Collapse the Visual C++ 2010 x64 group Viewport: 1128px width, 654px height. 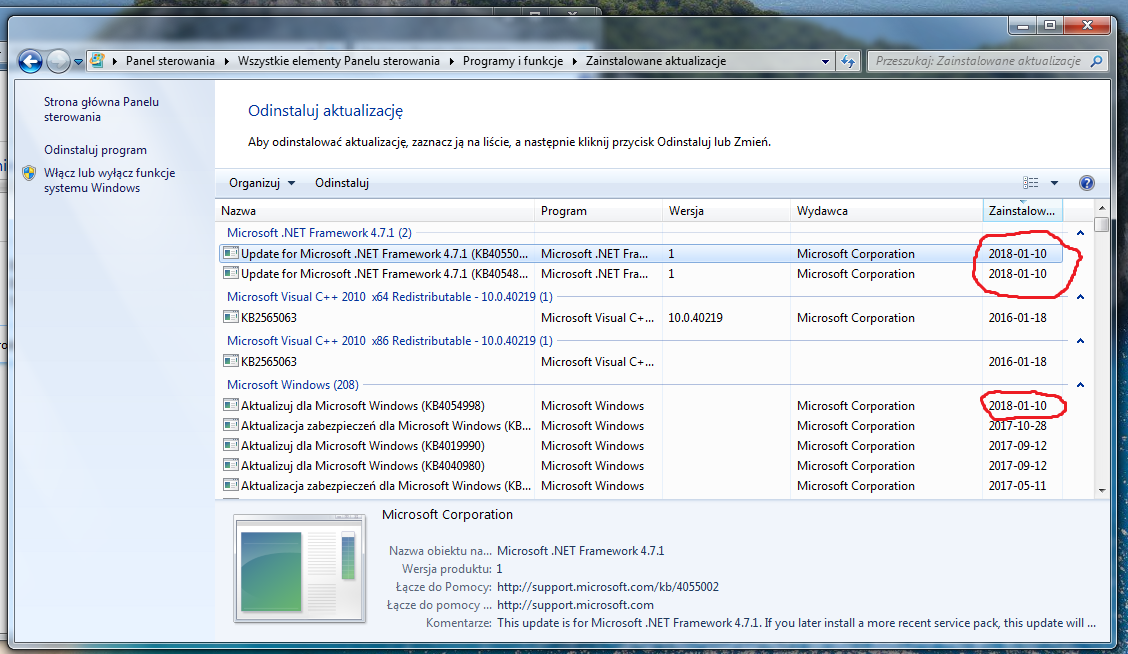pos(1080,297)
